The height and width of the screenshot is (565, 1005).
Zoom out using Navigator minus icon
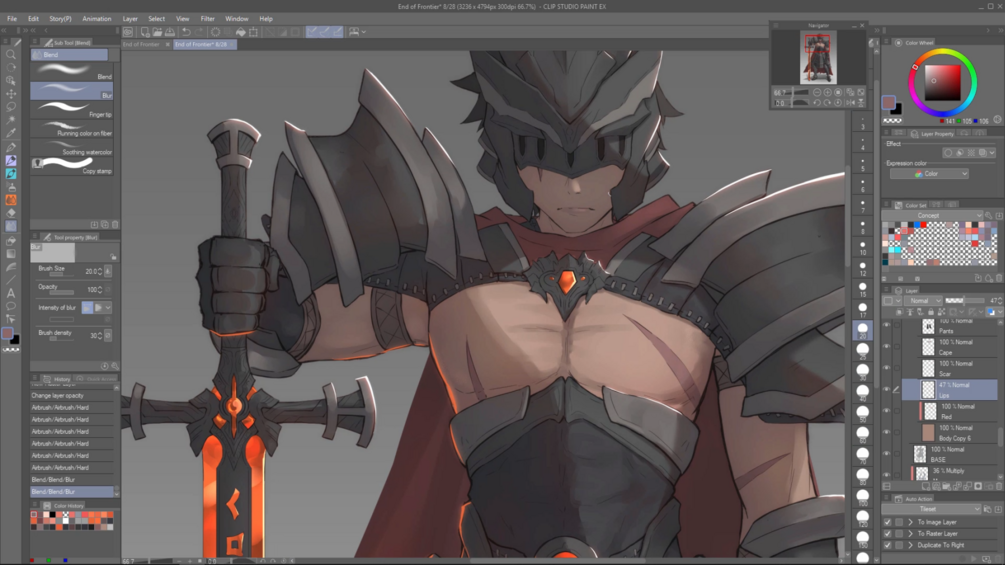click(817, 92)
